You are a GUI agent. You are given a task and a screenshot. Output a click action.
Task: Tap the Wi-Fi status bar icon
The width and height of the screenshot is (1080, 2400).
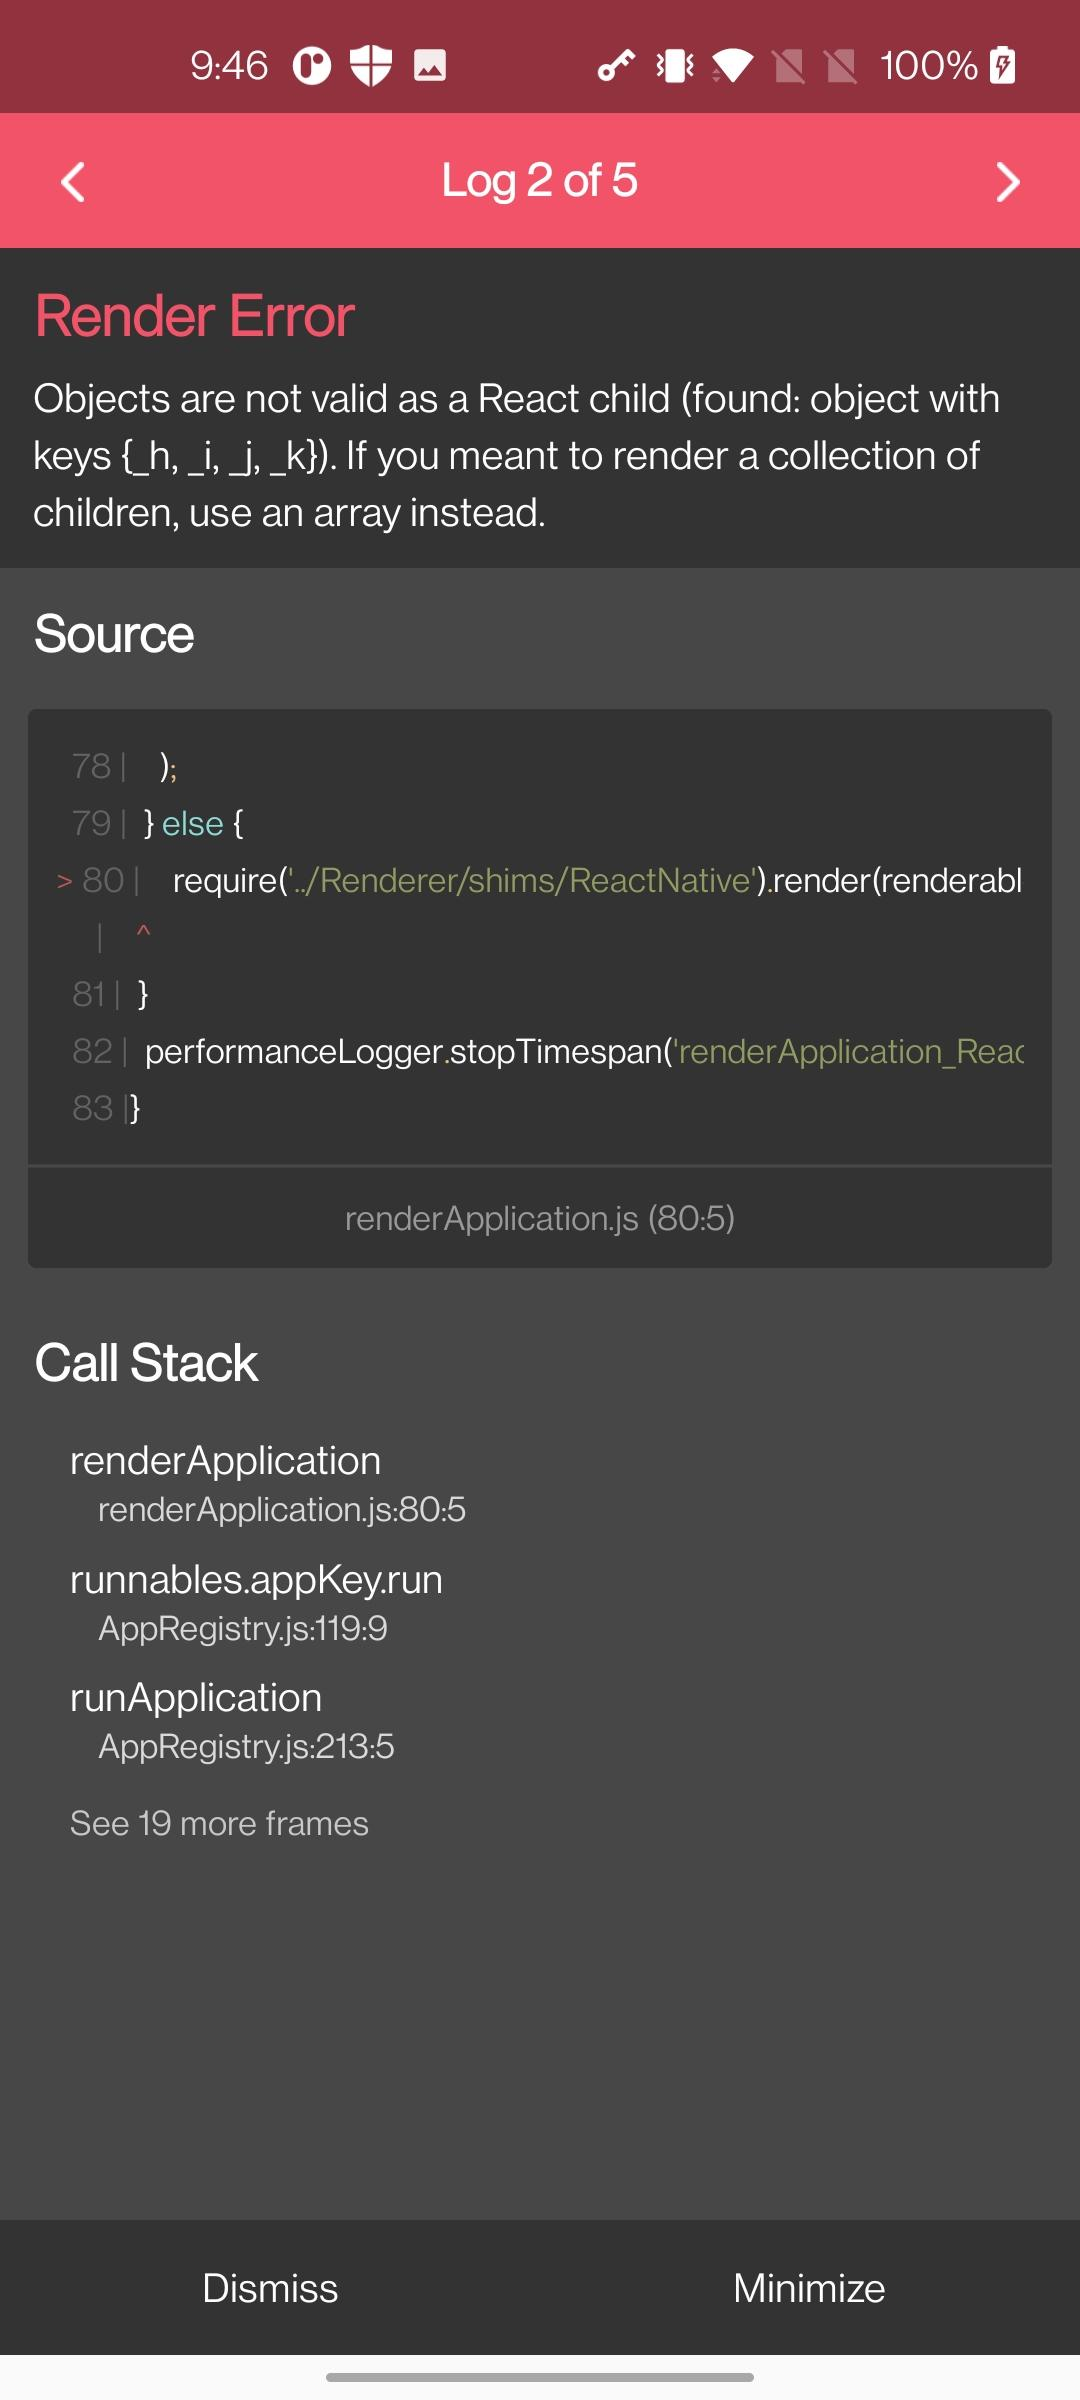[735, 66]
